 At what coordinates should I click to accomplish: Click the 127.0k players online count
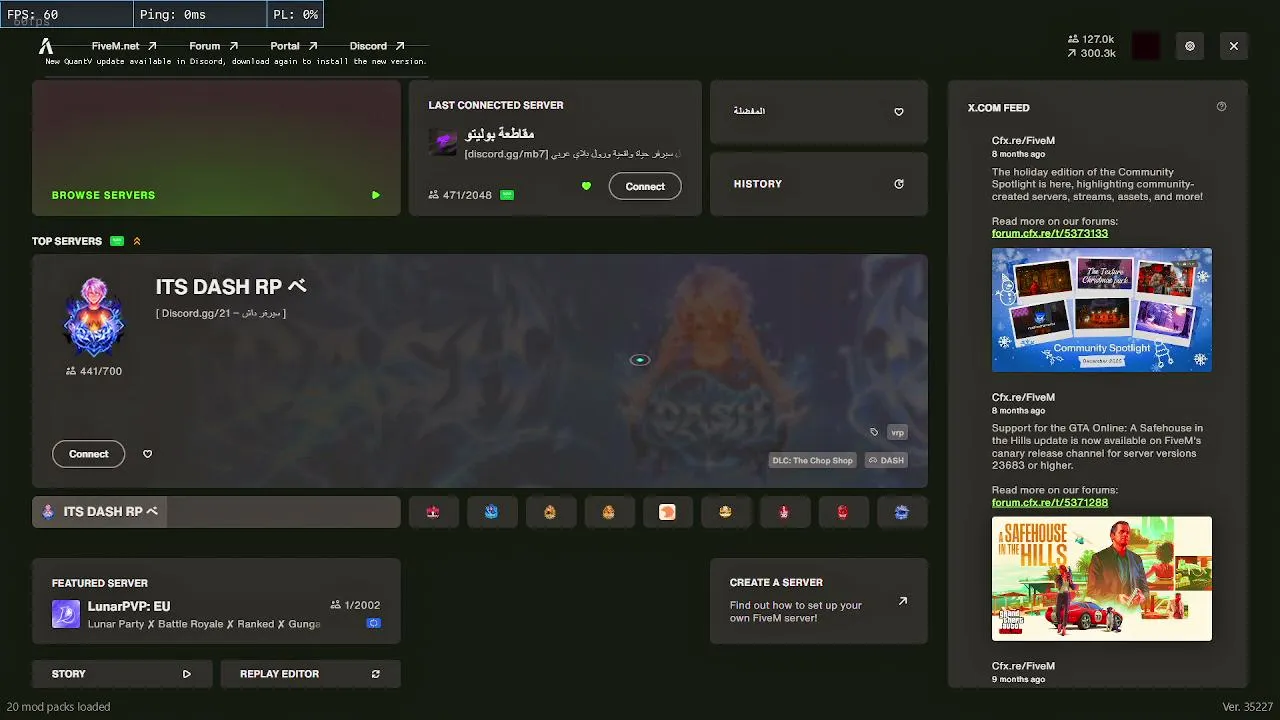tap(1091, 40)
